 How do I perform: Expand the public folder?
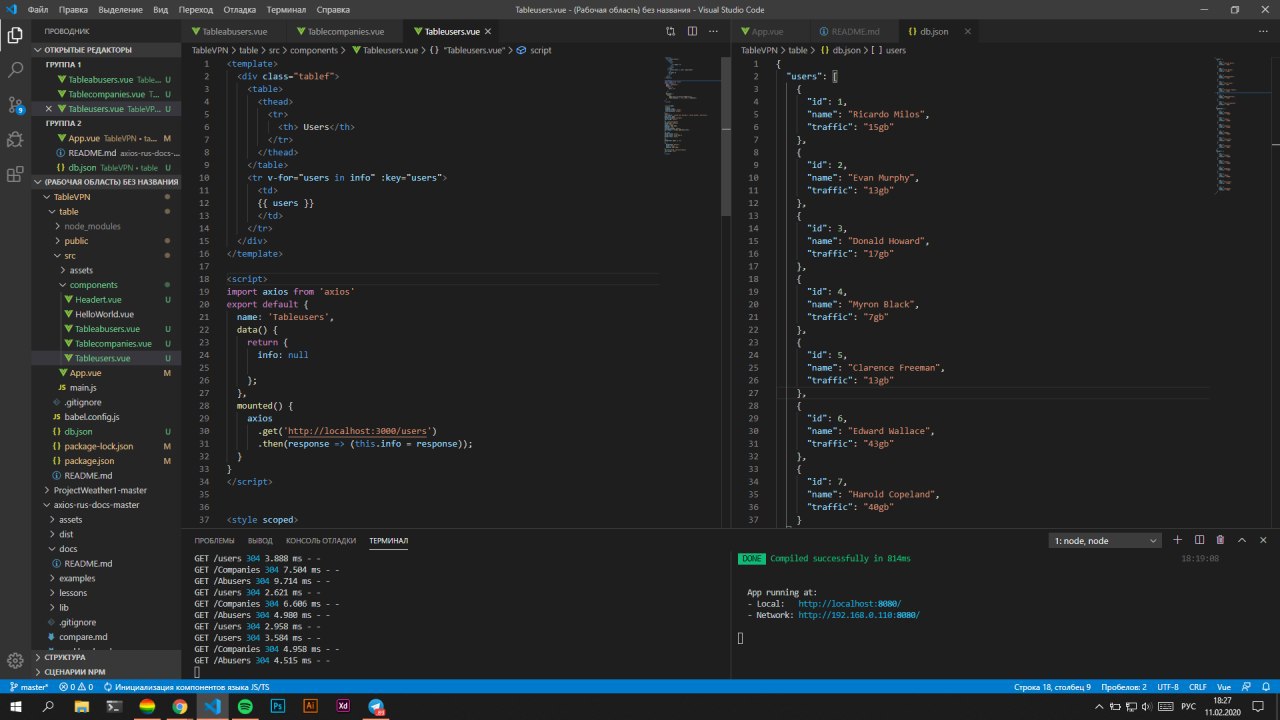coord(106,241)
